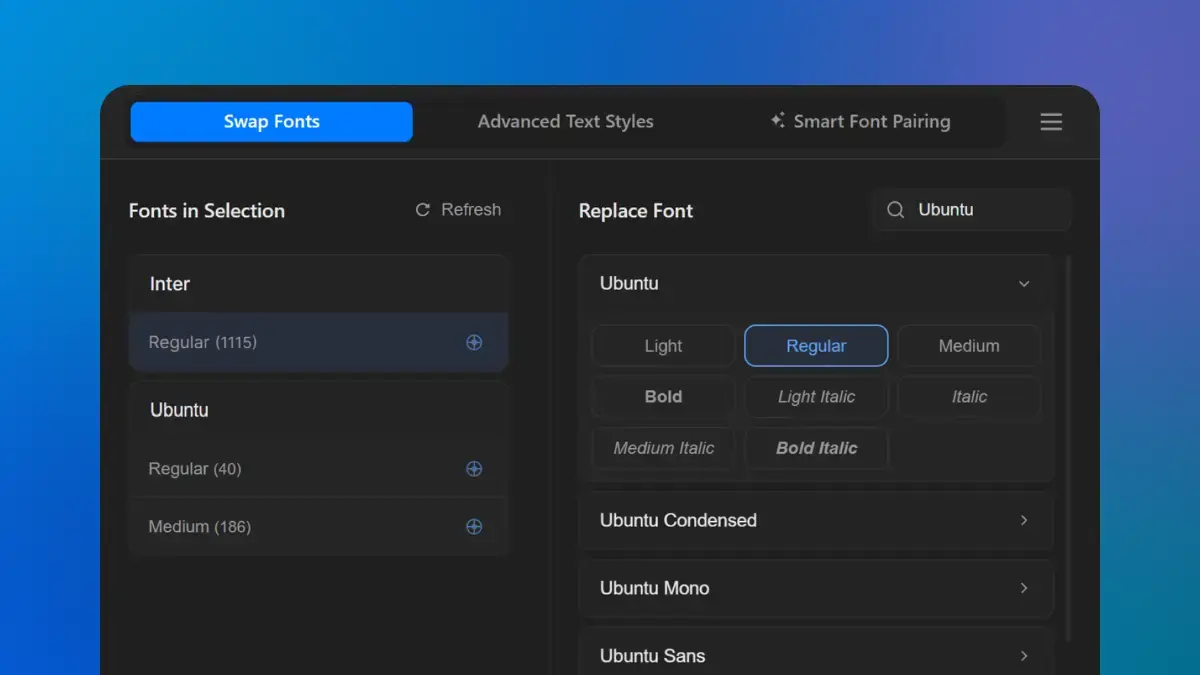This screenshot has height=675, width=1200.
Task: Select the Bold font style
Action: pyautogui.click(x=663, y=397)
